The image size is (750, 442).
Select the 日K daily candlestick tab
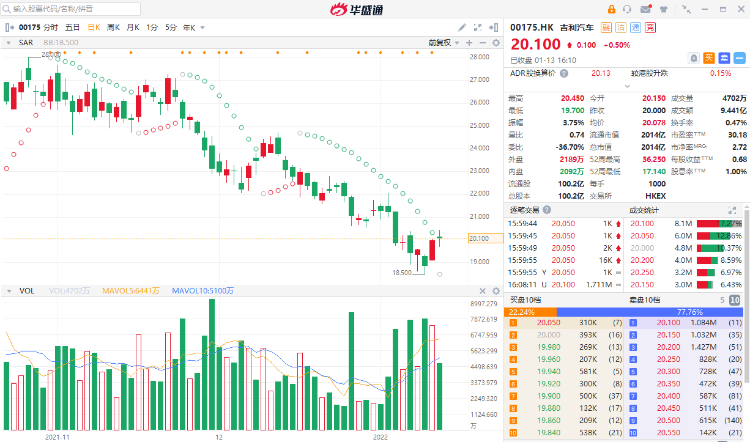click(94, 28)
